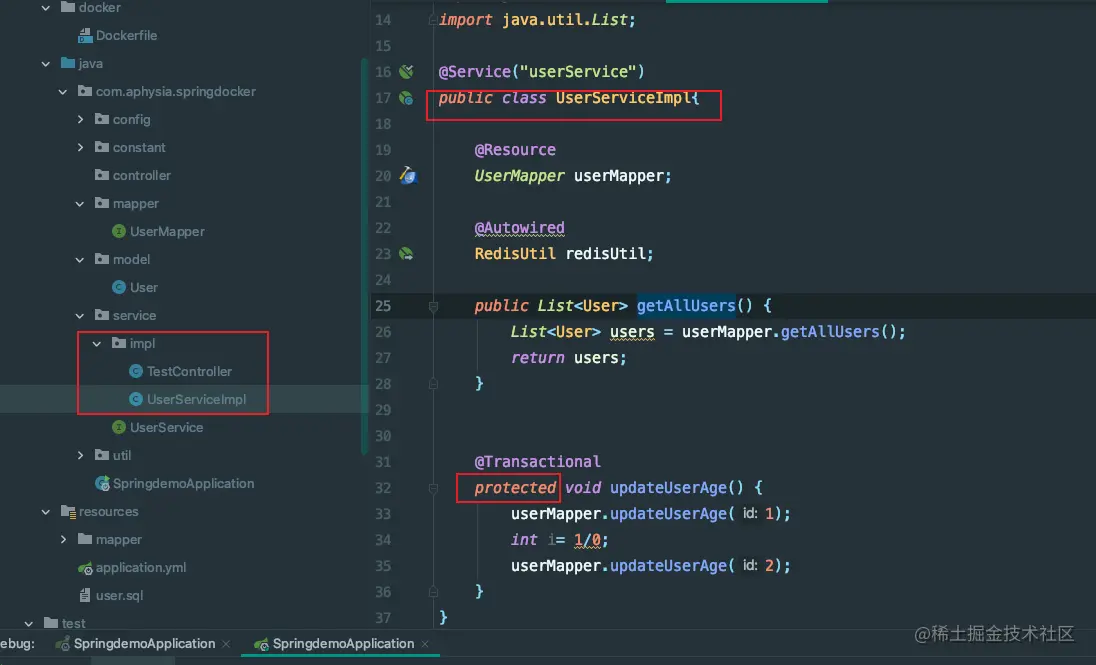Collapse the import fold marker on line 14
This screenshot has height=665, width=1096.
click(433, 20)
